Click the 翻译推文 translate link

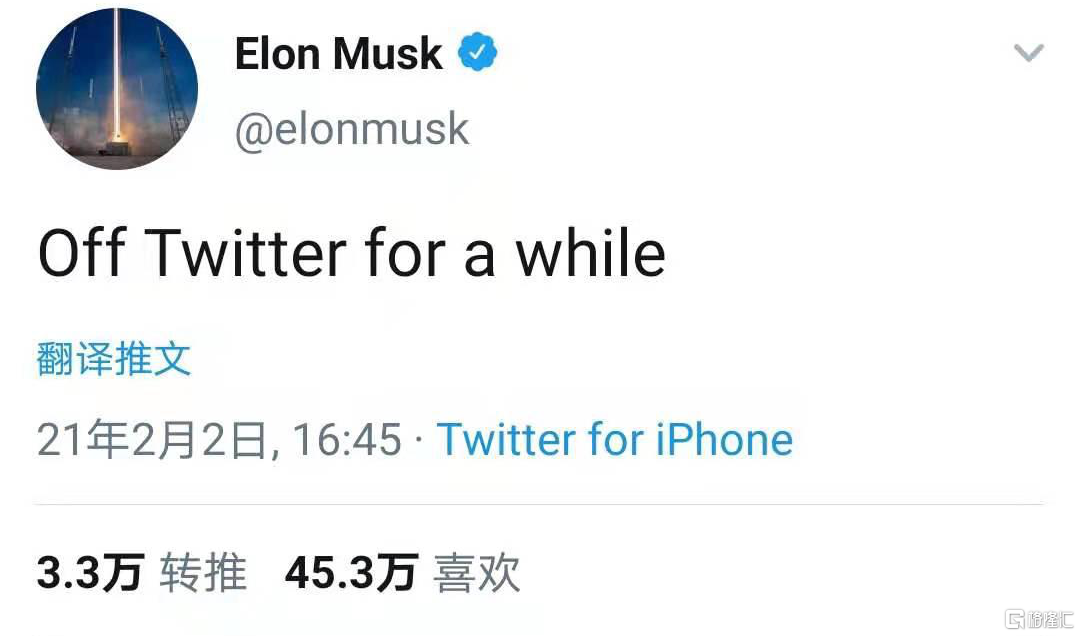pos(114,359)
